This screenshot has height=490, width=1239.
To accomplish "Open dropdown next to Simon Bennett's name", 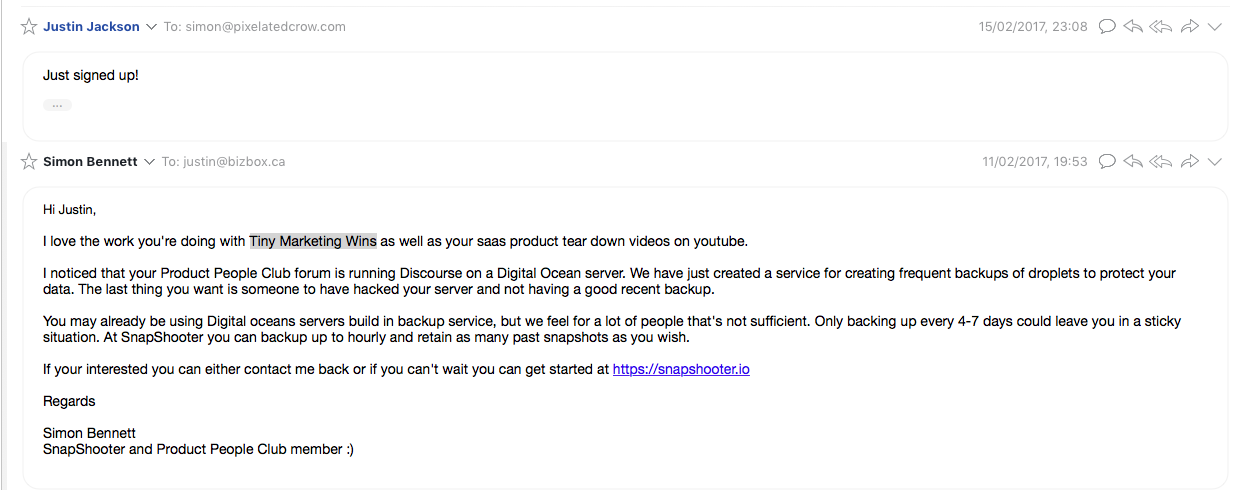I will point(149,161).
